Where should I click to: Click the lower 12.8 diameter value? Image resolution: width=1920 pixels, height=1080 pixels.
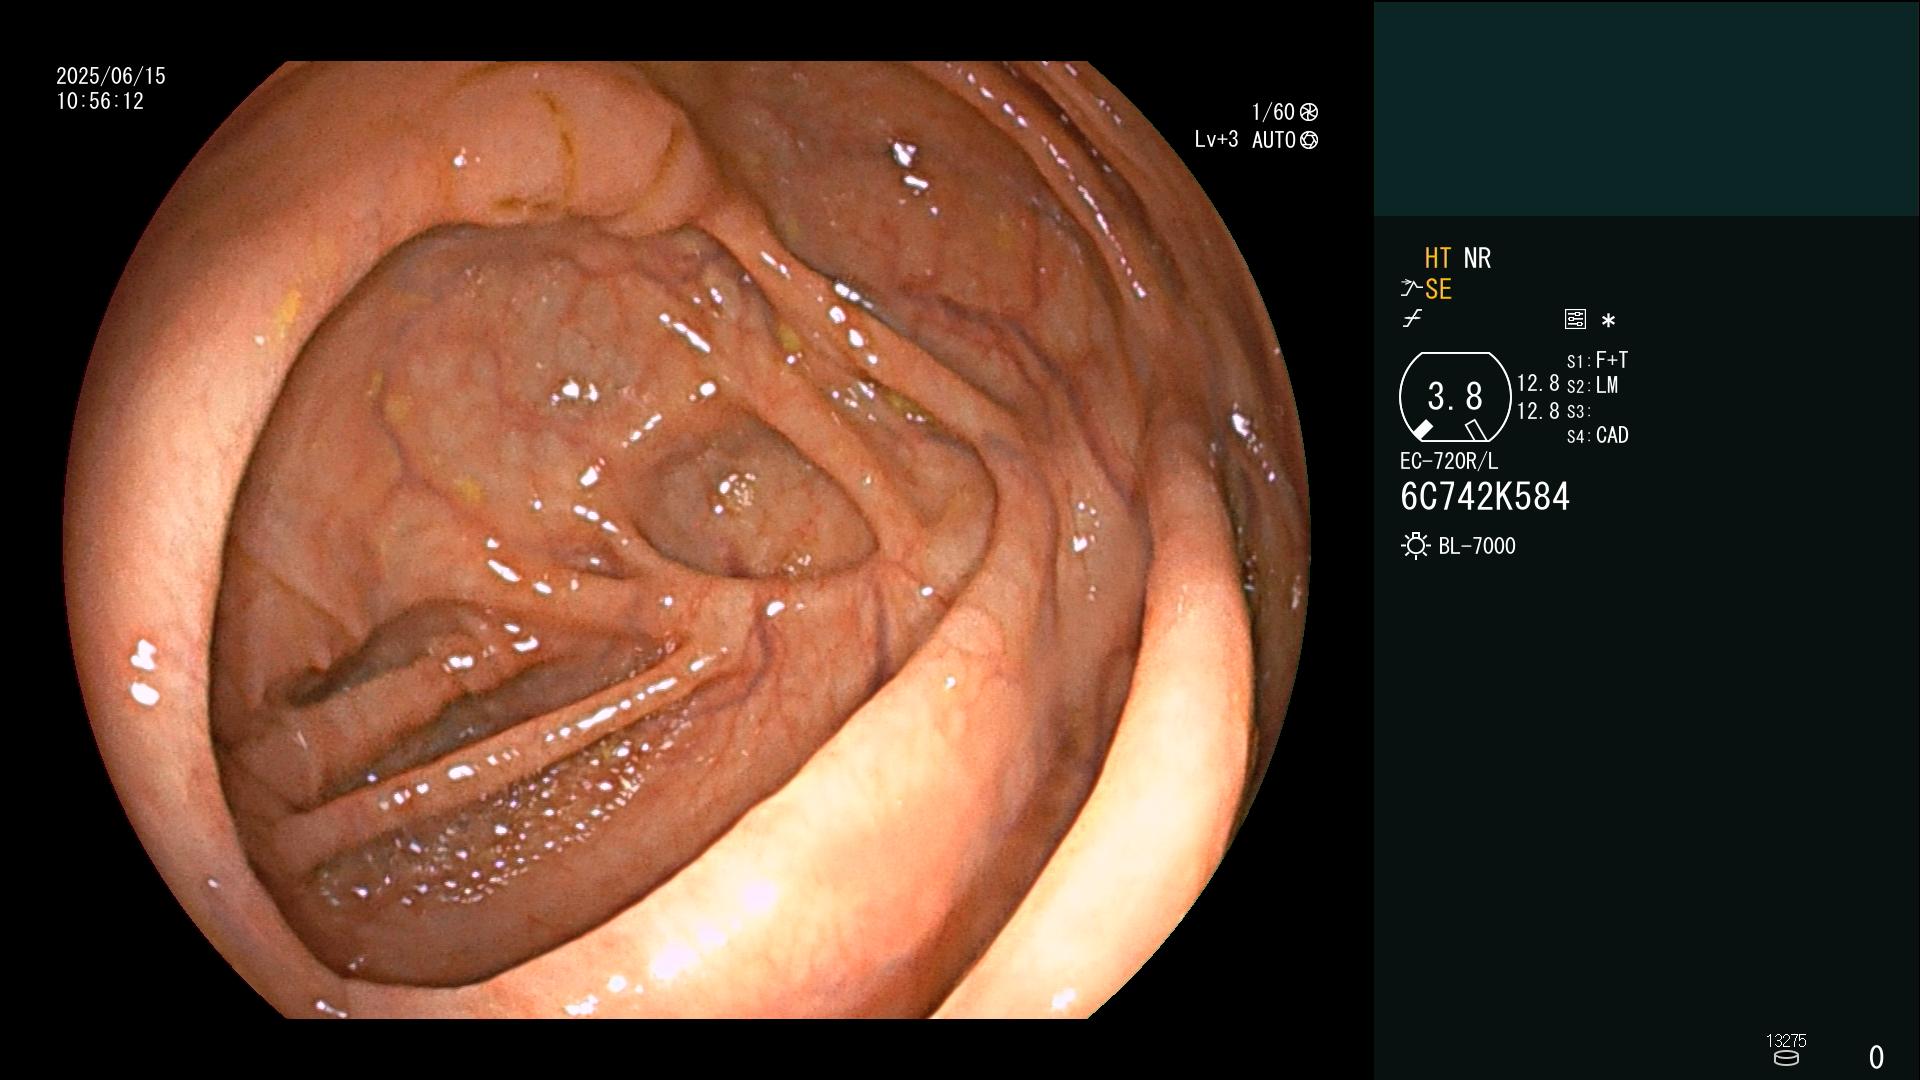[1538, 411]
